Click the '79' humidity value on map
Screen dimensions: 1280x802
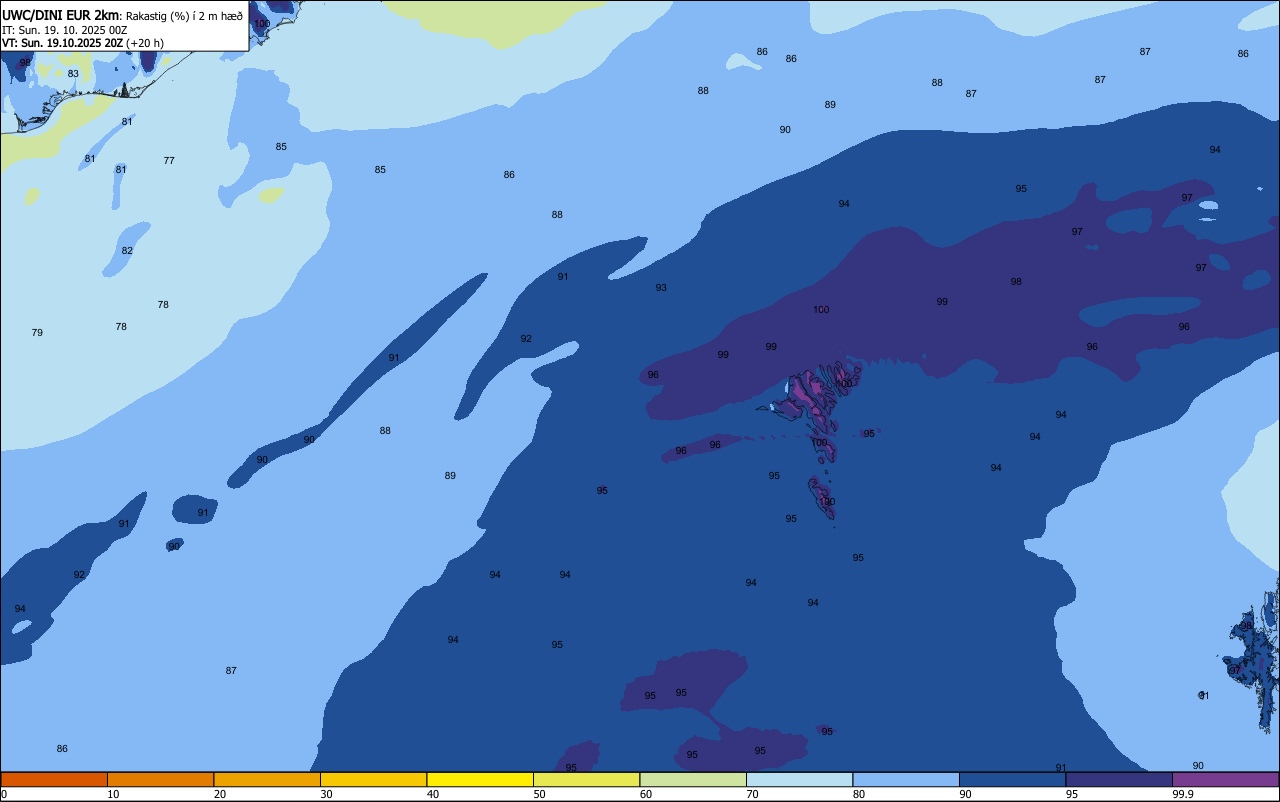[37, 332]
